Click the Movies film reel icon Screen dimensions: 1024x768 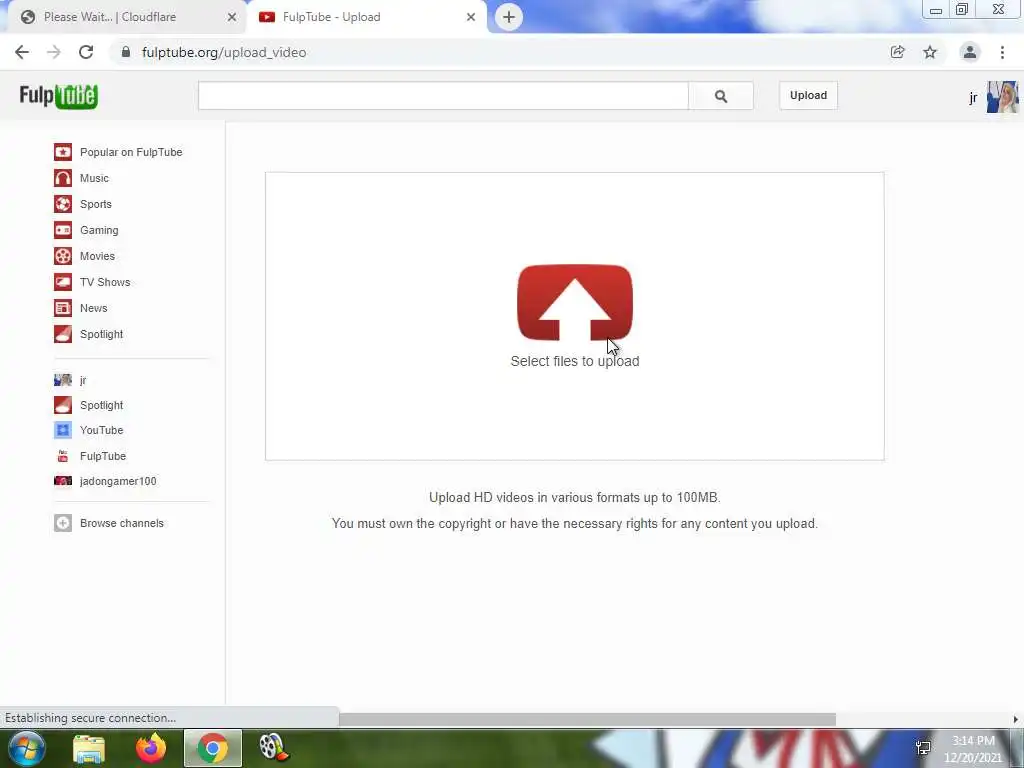[x=63, y=256]
